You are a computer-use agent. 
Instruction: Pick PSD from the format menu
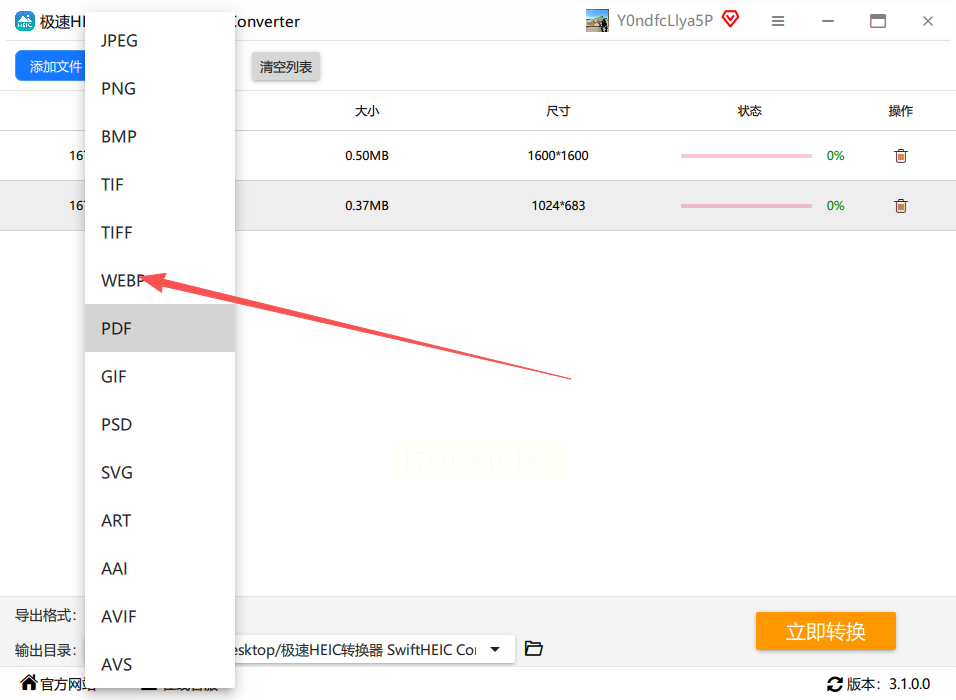click(160, 424)
